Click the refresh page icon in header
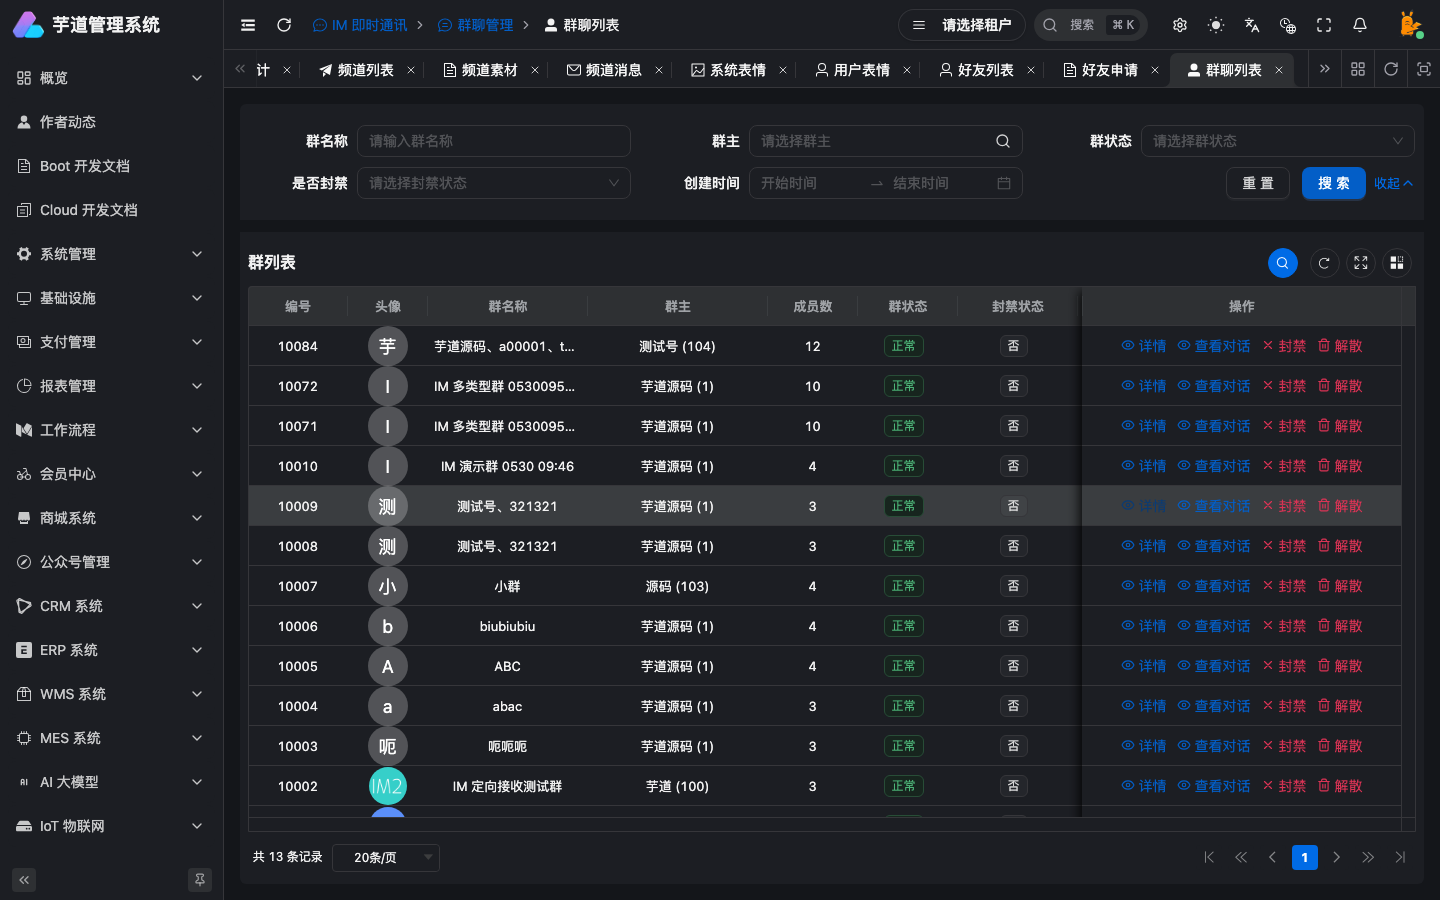Image resolution: width=1440 pixels, height=900 pixels. coord(284,25)
